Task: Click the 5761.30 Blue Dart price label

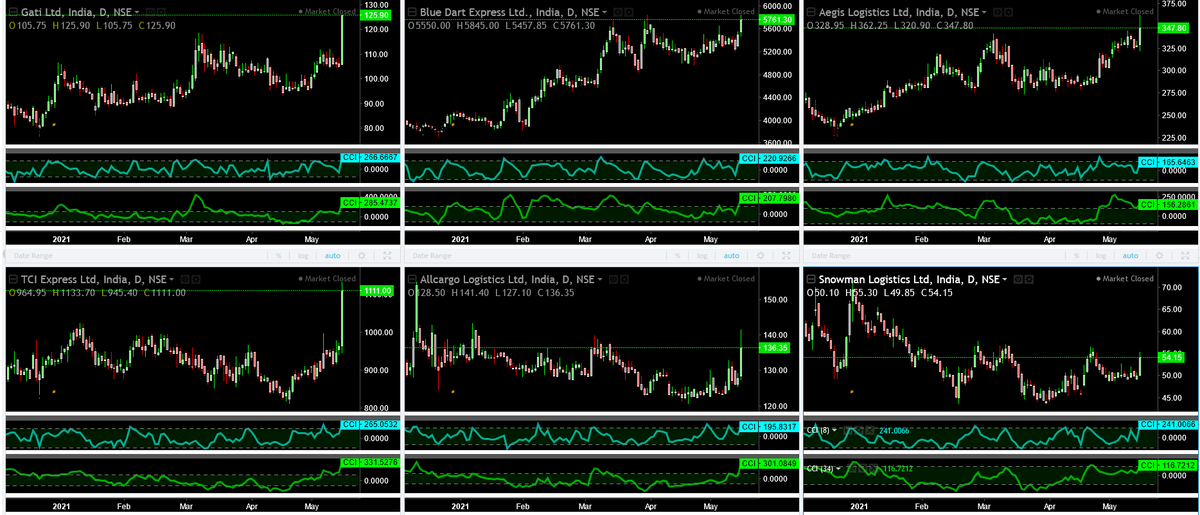Action: 777,20
